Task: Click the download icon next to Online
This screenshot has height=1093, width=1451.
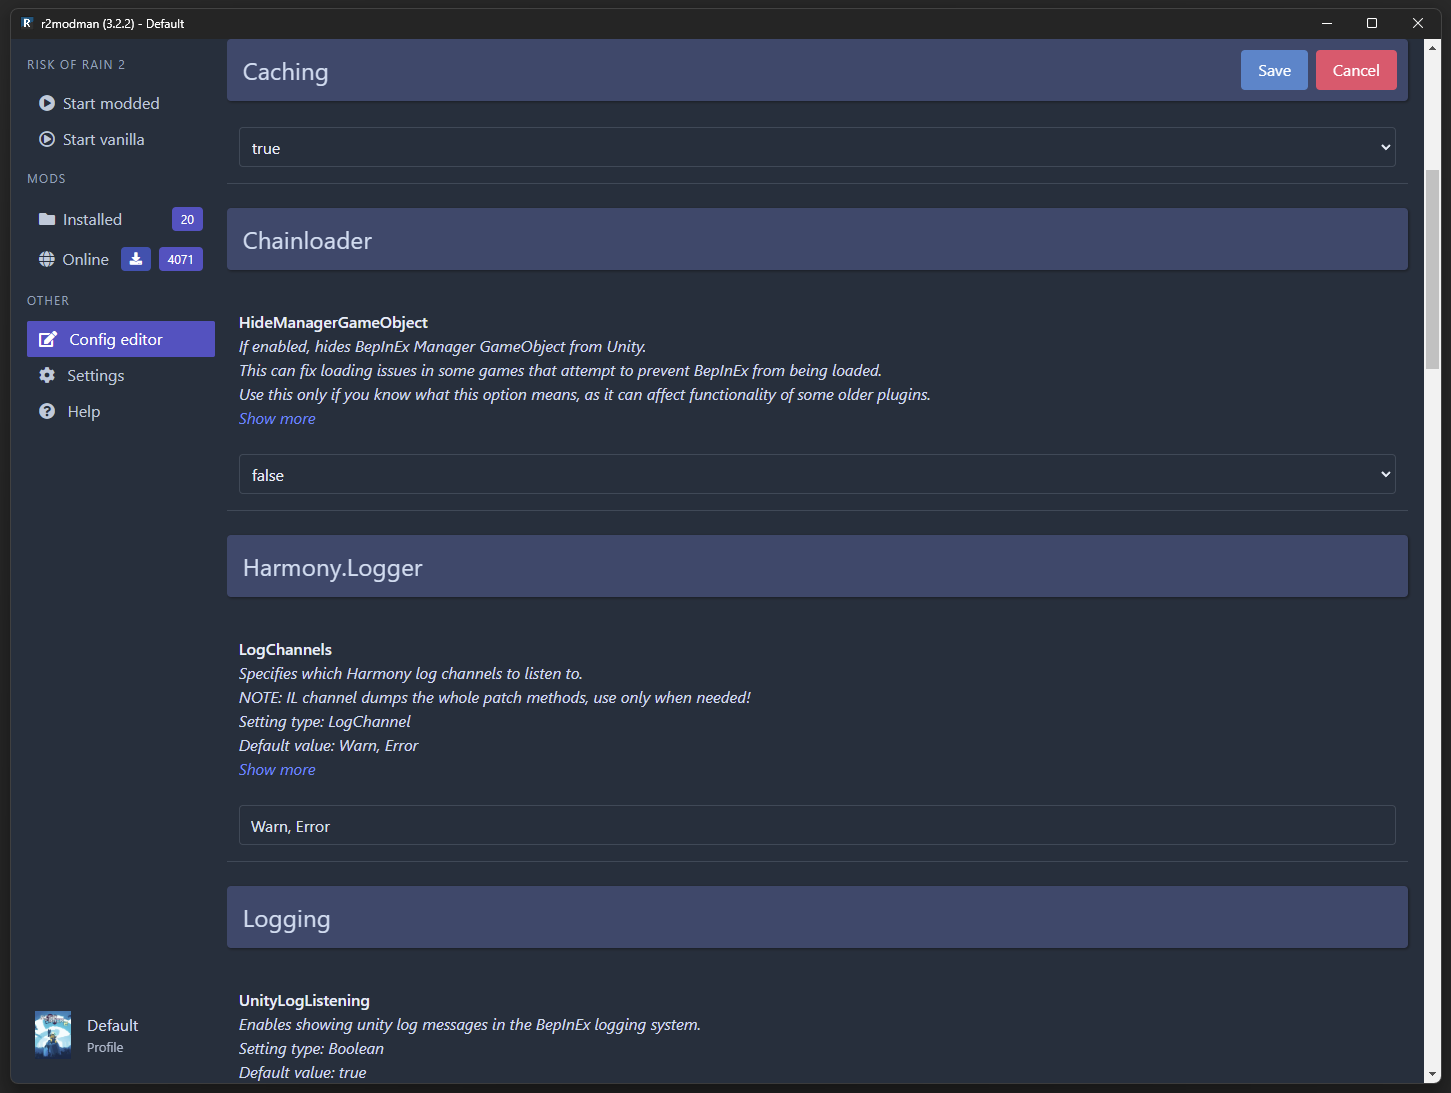Action: click(136, 259)
